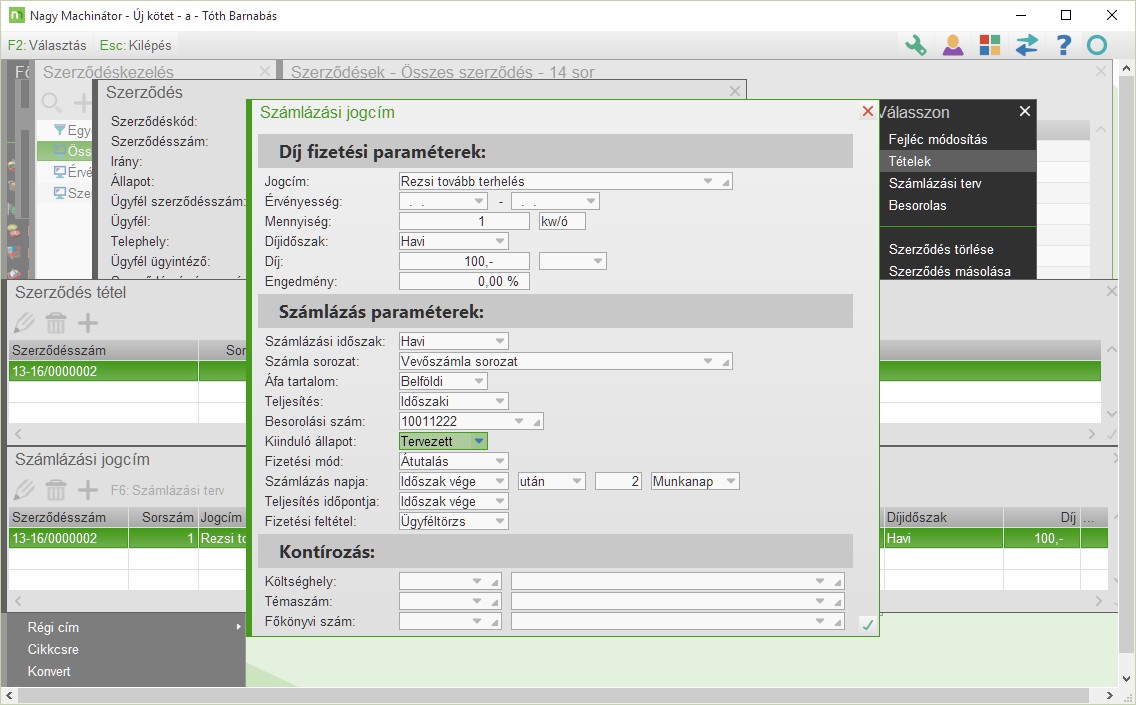The image size is (1136, 705).
Task: Close the Számlázási jogcím dialog with red X
Action: (867, 112)
